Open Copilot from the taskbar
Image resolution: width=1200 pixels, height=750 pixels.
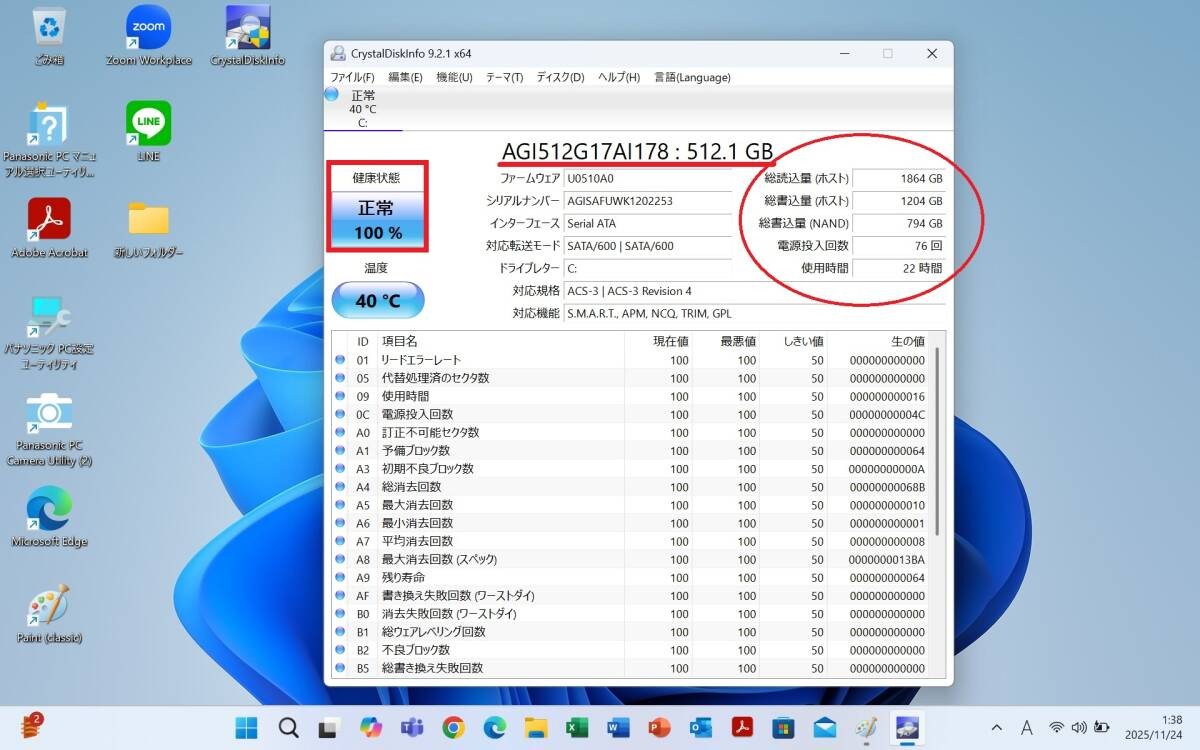[x=371, y=728]
